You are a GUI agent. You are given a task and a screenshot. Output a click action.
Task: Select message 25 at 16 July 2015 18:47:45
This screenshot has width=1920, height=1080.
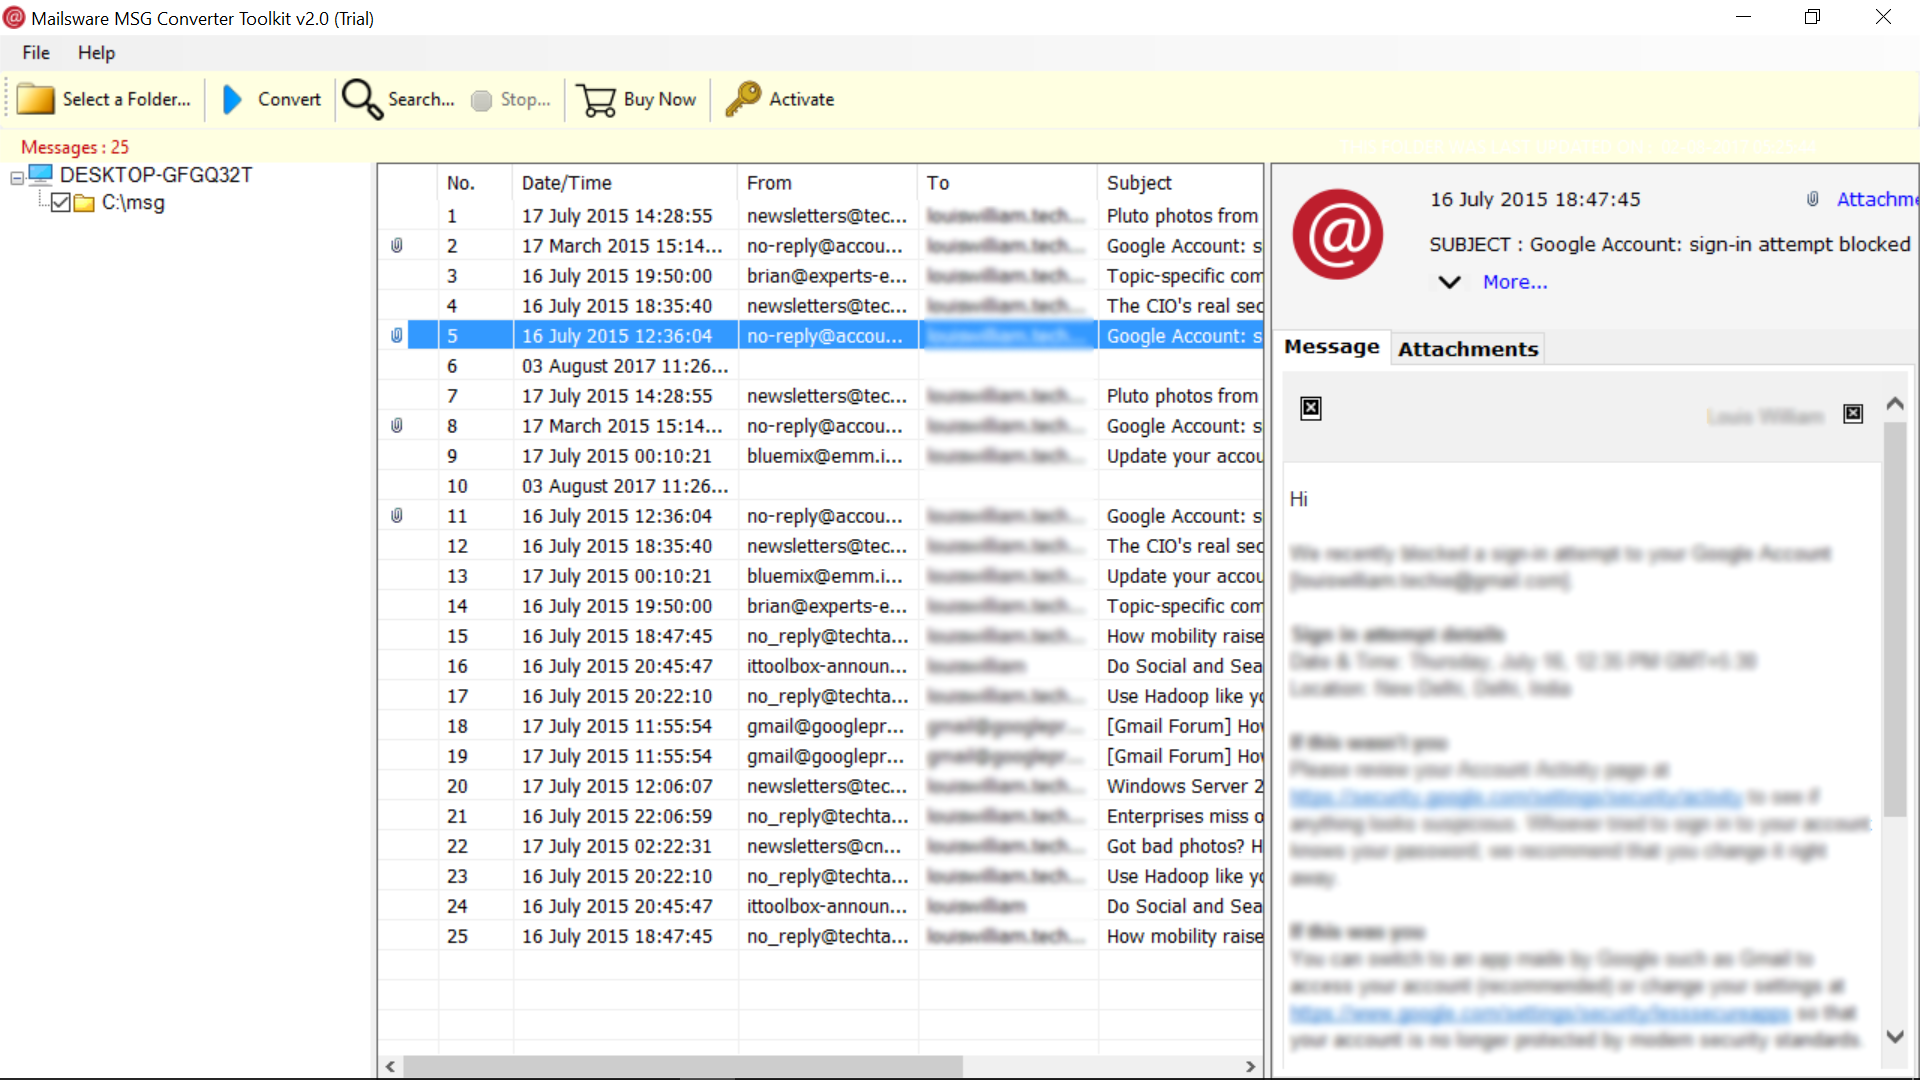point(821,936)
